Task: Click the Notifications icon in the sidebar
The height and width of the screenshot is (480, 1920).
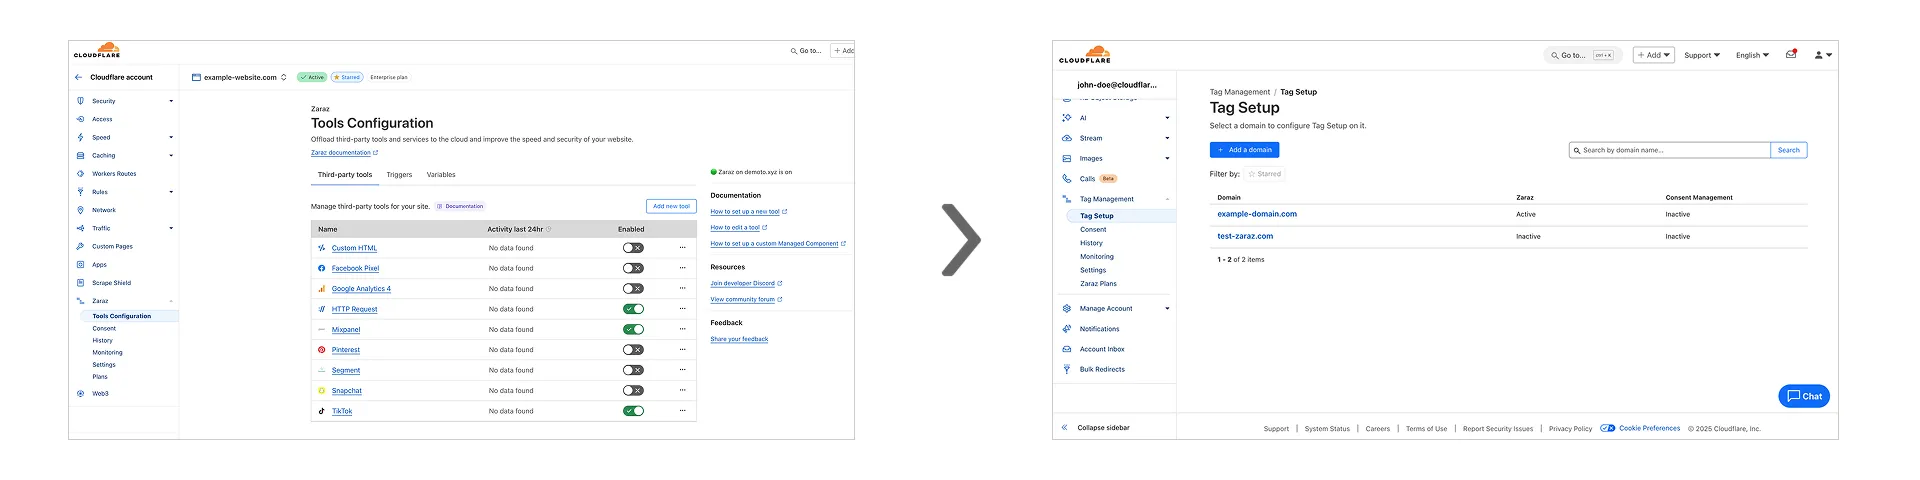Action: (x=1067, y=329)
